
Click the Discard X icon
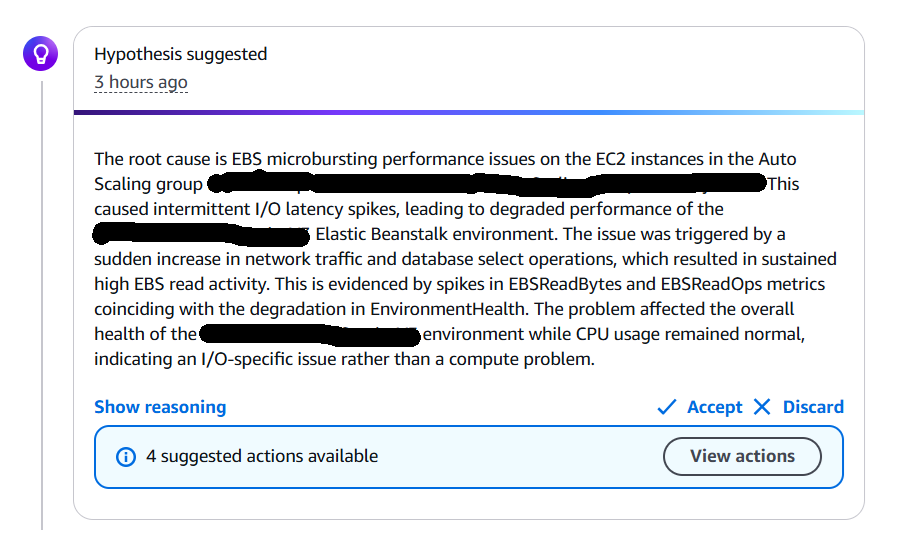coord(762,407)
